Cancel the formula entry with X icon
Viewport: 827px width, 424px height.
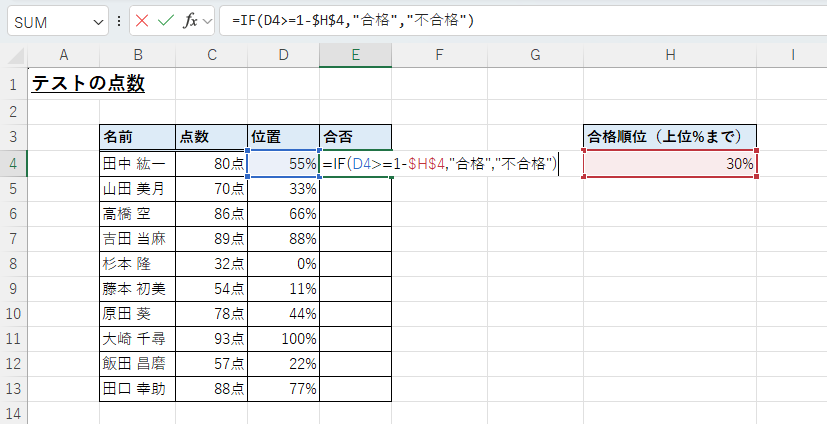[x=142, y=21]
